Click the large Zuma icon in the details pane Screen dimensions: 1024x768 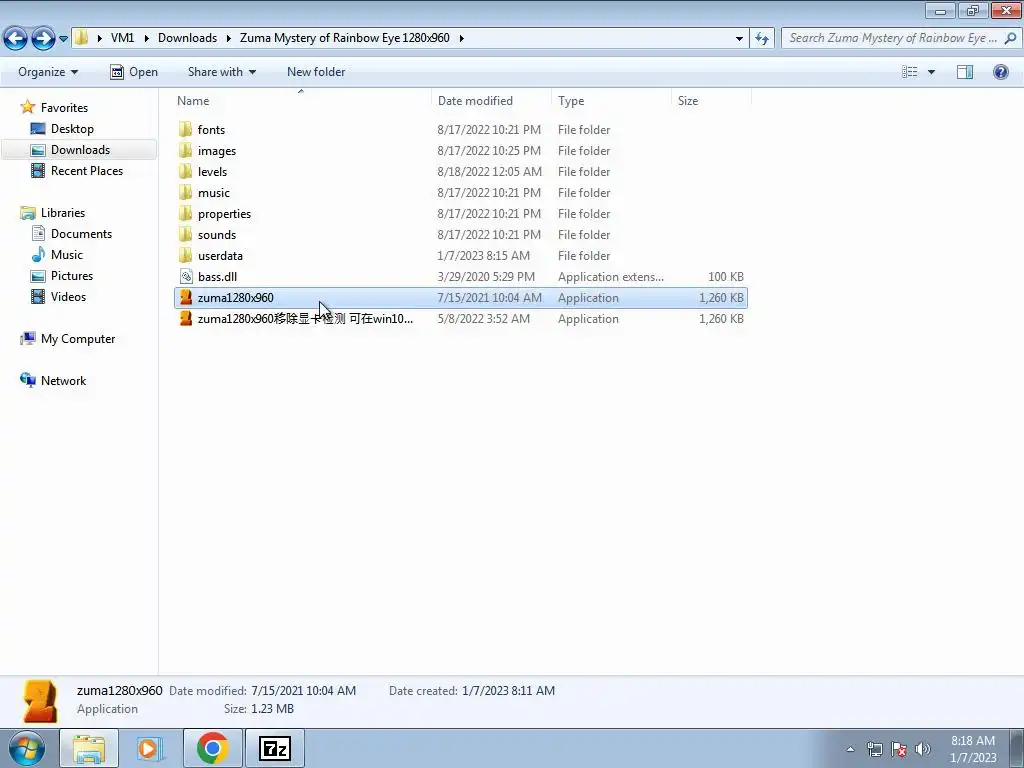[x=40, y=701]
